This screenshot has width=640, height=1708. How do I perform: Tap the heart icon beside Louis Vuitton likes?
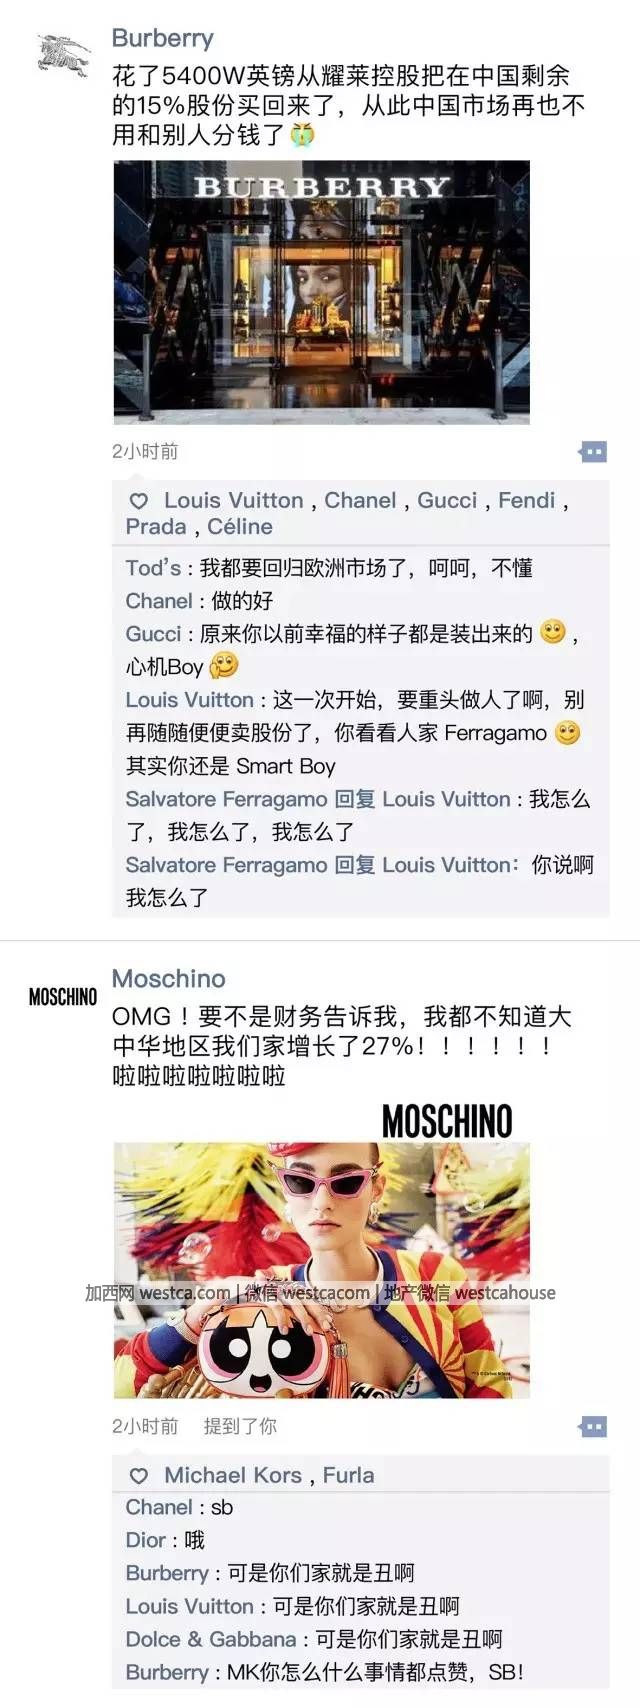coord(139,501)
